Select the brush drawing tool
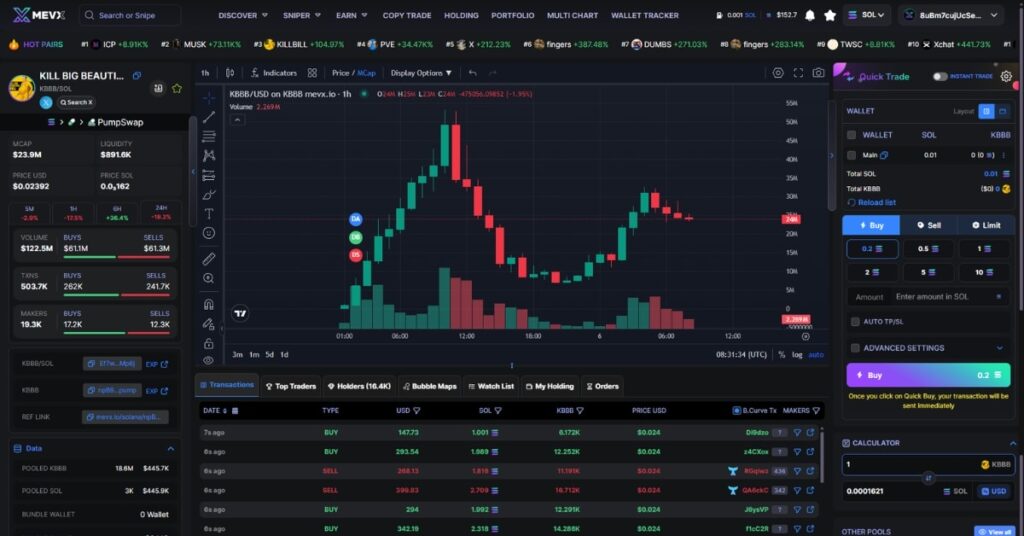Viewport: 1024px width, 536px height. pyautogui.click(x=209, y=195)
